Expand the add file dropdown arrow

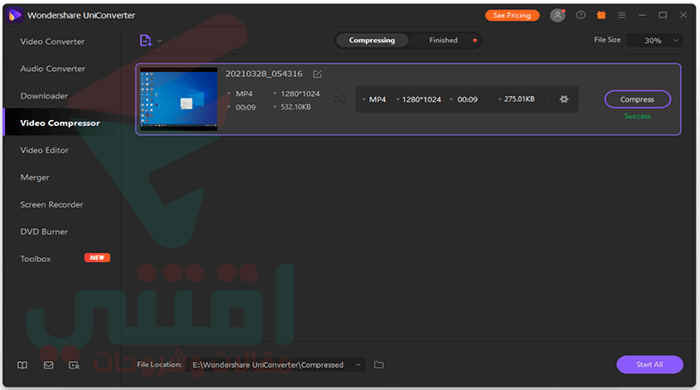(x=159, y=41)
